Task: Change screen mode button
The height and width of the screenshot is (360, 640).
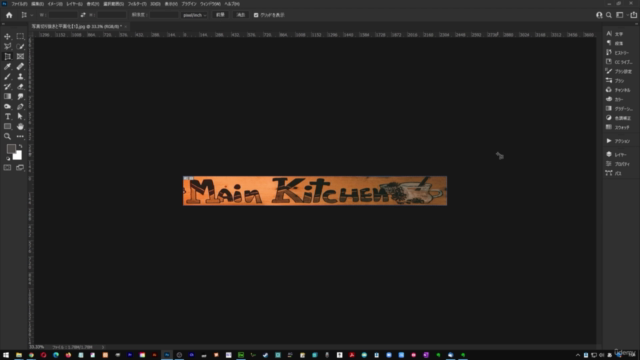Action: pos(20,168)
